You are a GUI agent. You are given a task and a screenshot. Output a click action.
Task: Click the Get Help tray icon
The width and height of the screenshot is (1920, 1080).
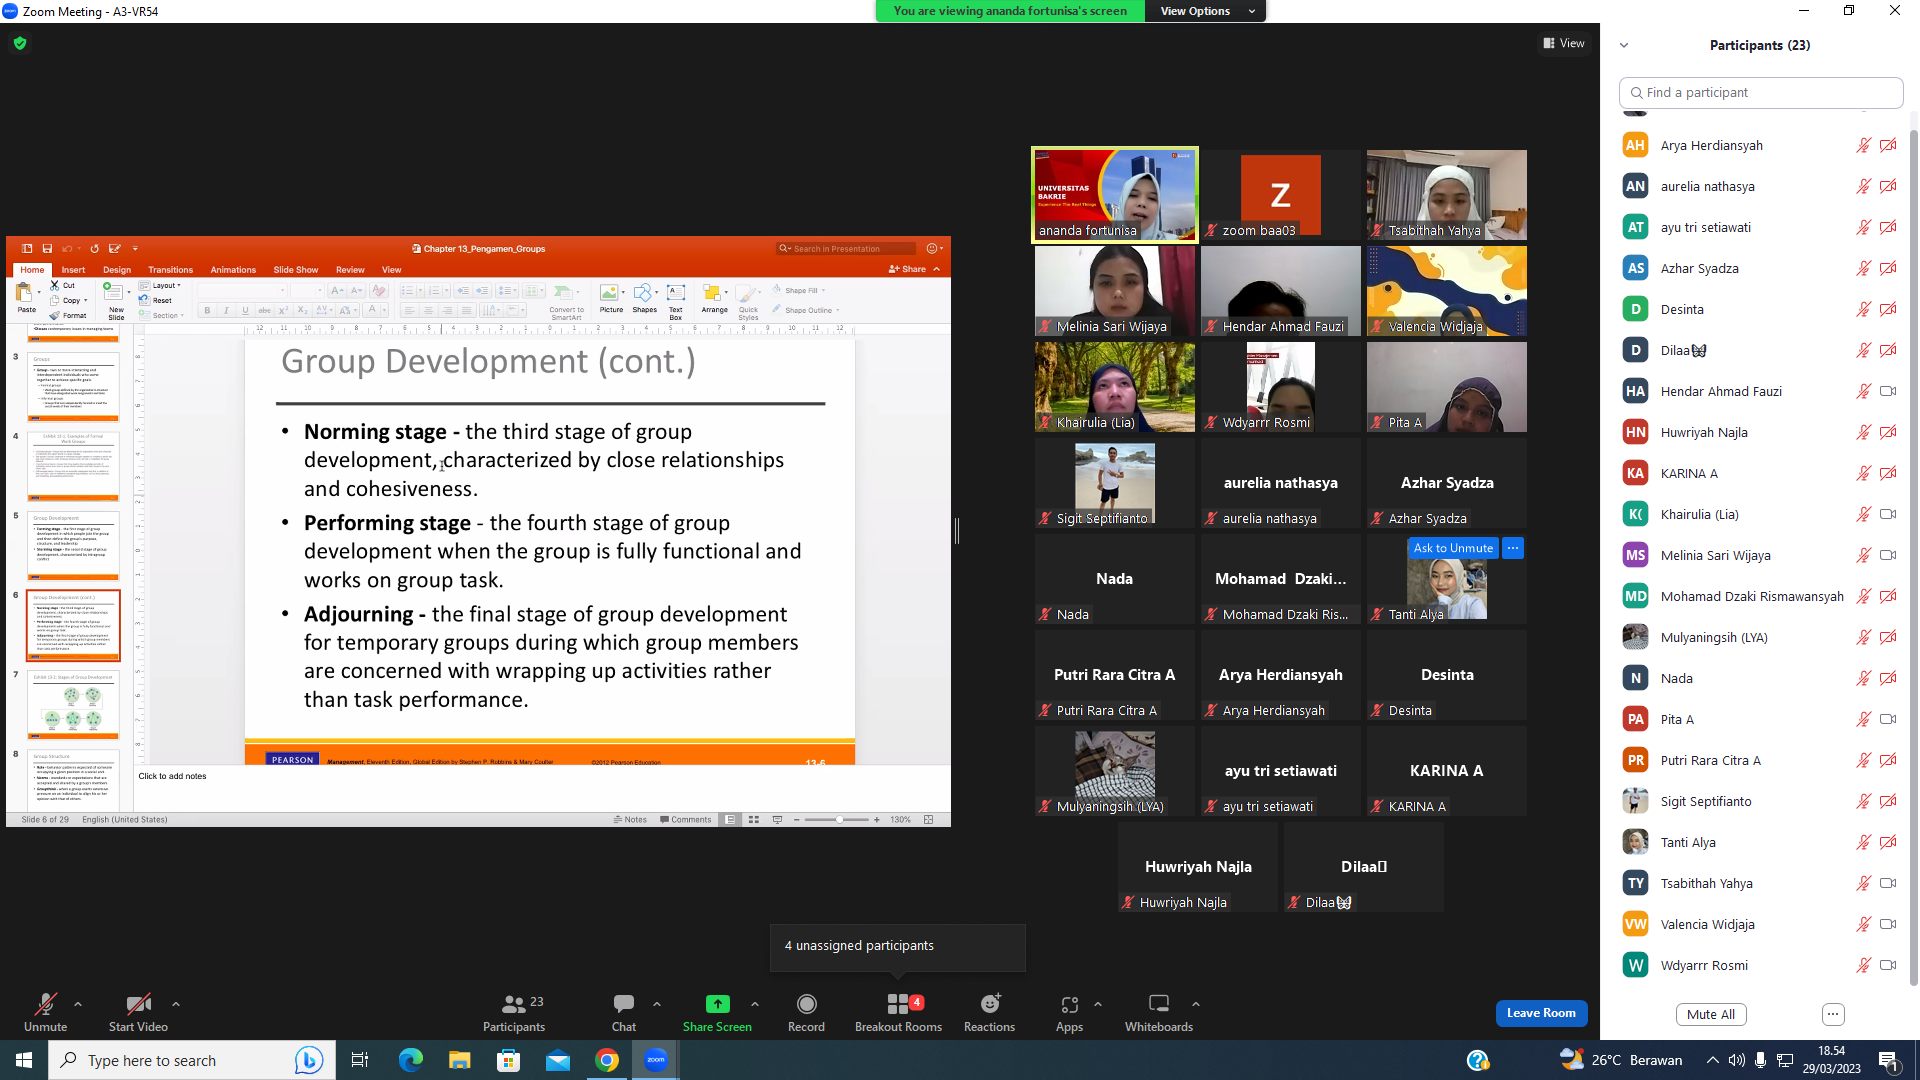(1477, 1060)
